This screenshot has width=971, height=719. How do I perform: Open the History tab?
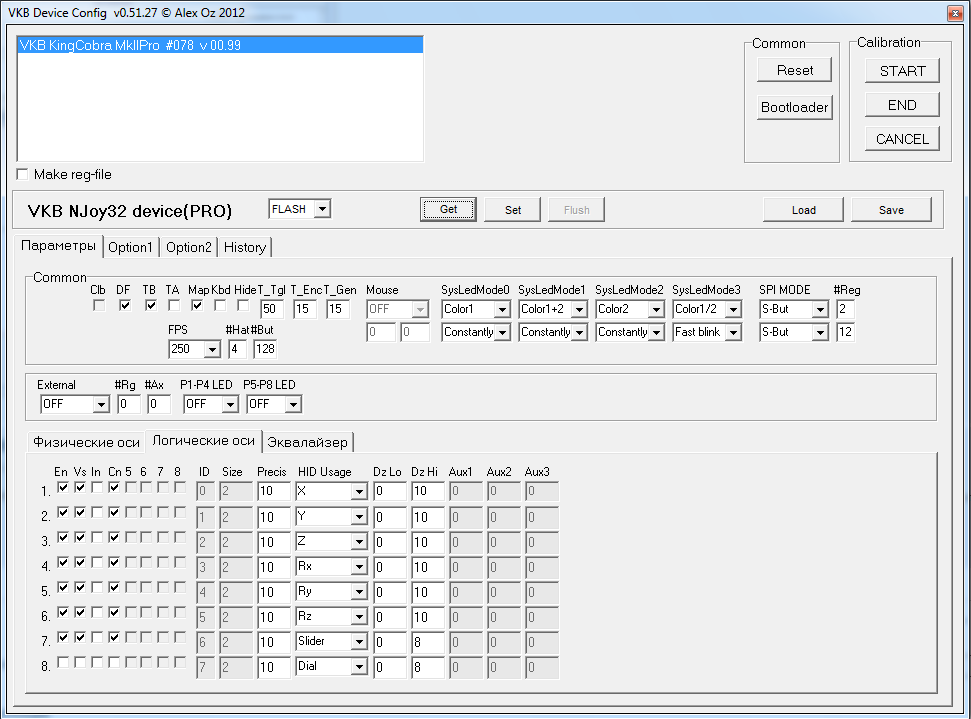pos(245,248)
